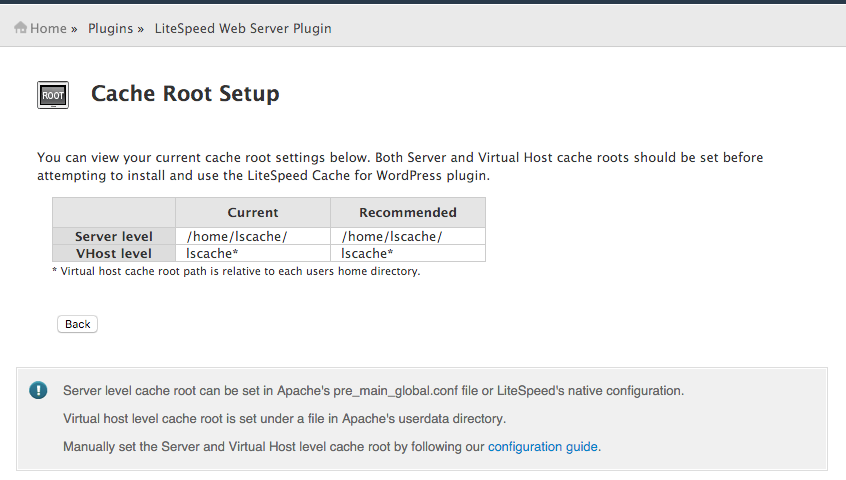Viewport: 846px width, 480px height.
Task: Click the virtual host cache root footnote
Action: pos(236,271)
